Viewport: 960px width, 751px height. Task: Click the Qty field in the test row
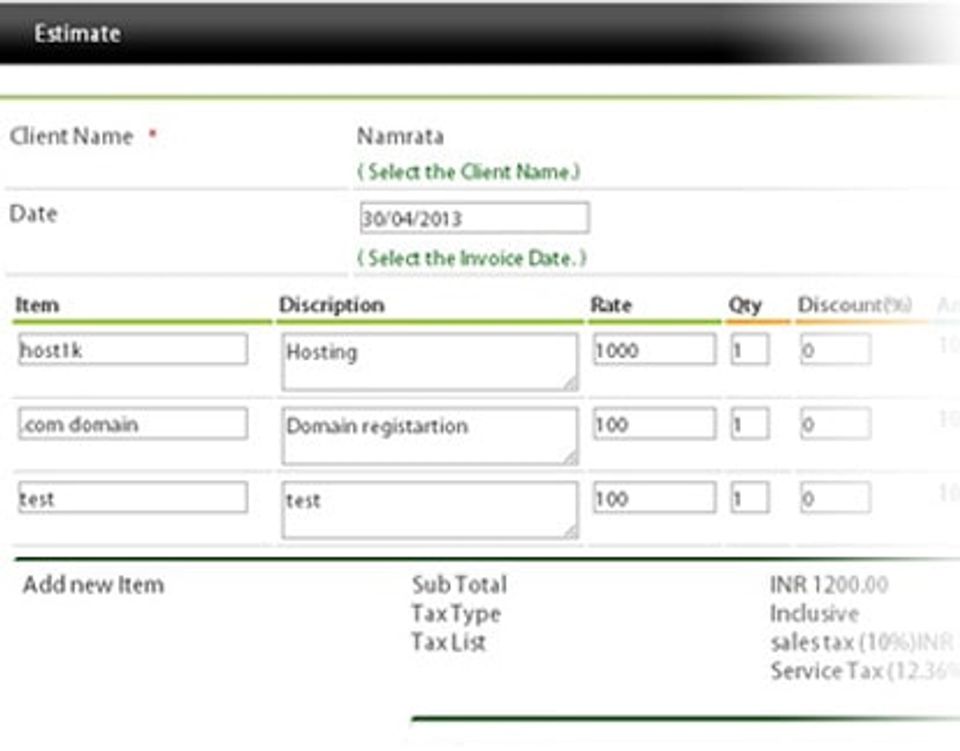pos(750,498)
